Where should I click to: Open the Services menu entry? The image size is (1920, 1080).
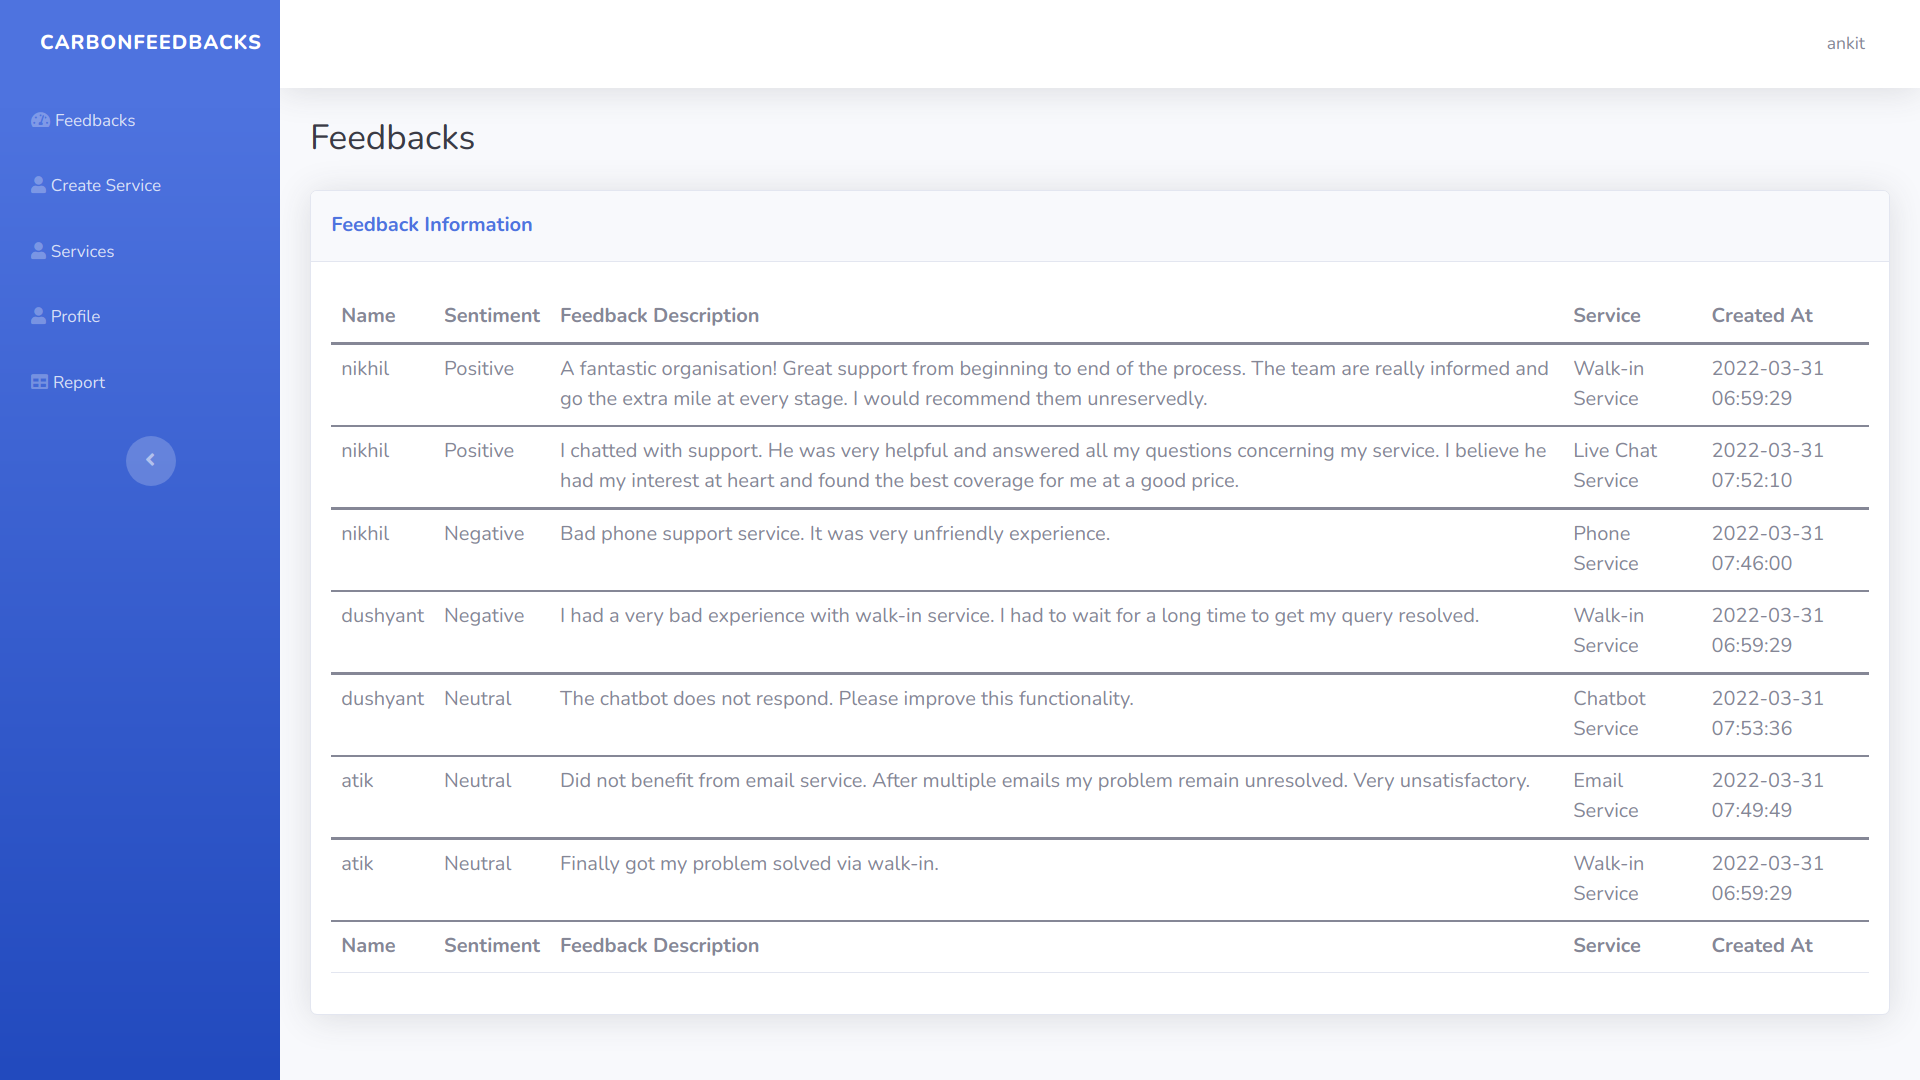pos(82,251)
